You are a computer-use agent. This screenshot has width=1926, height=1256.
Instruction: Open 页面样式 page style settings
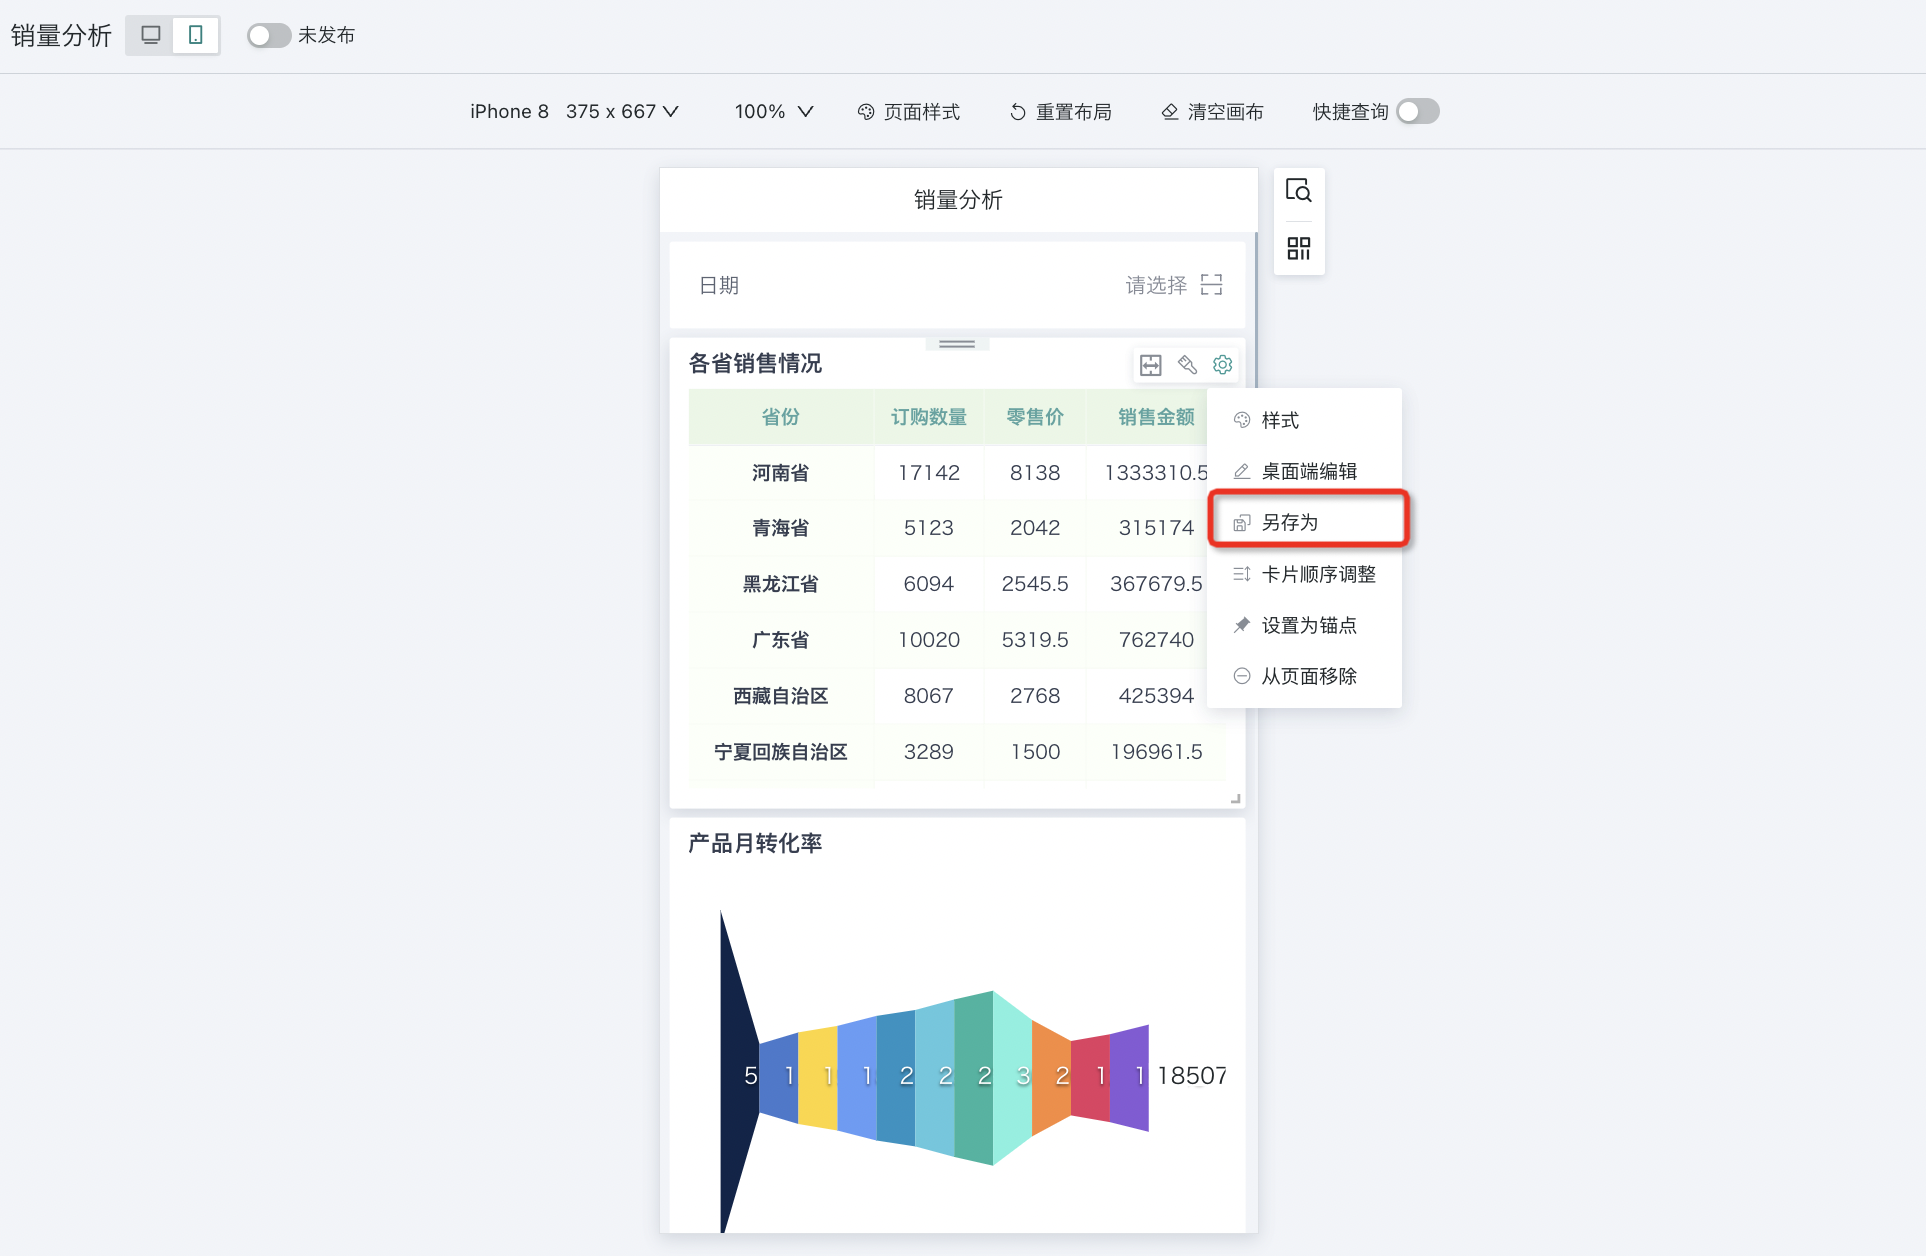[x=909, y=112]
